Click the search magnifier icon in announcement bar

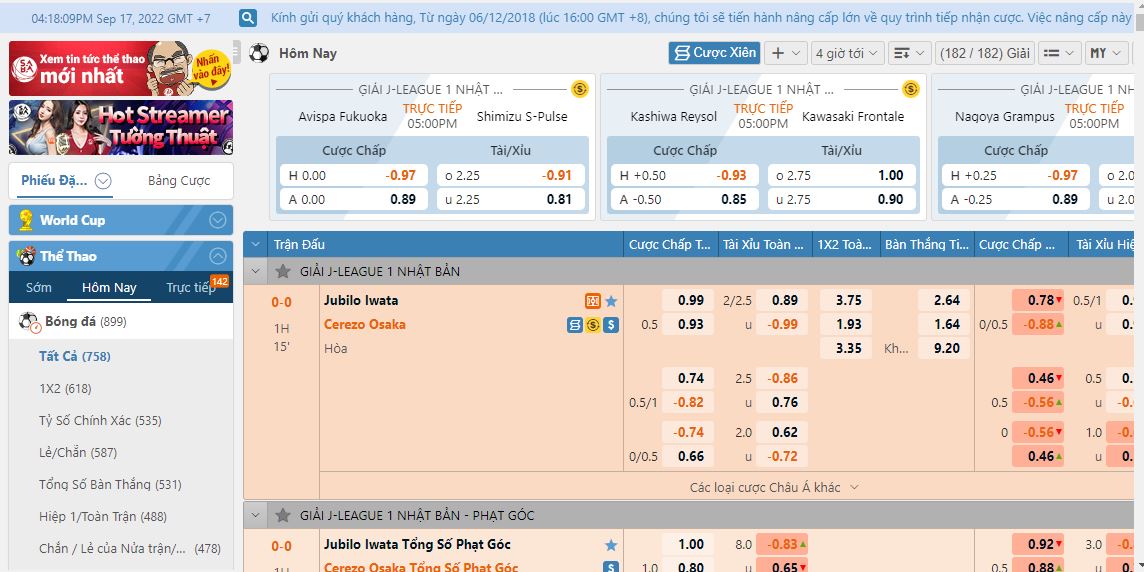point(248,18)
